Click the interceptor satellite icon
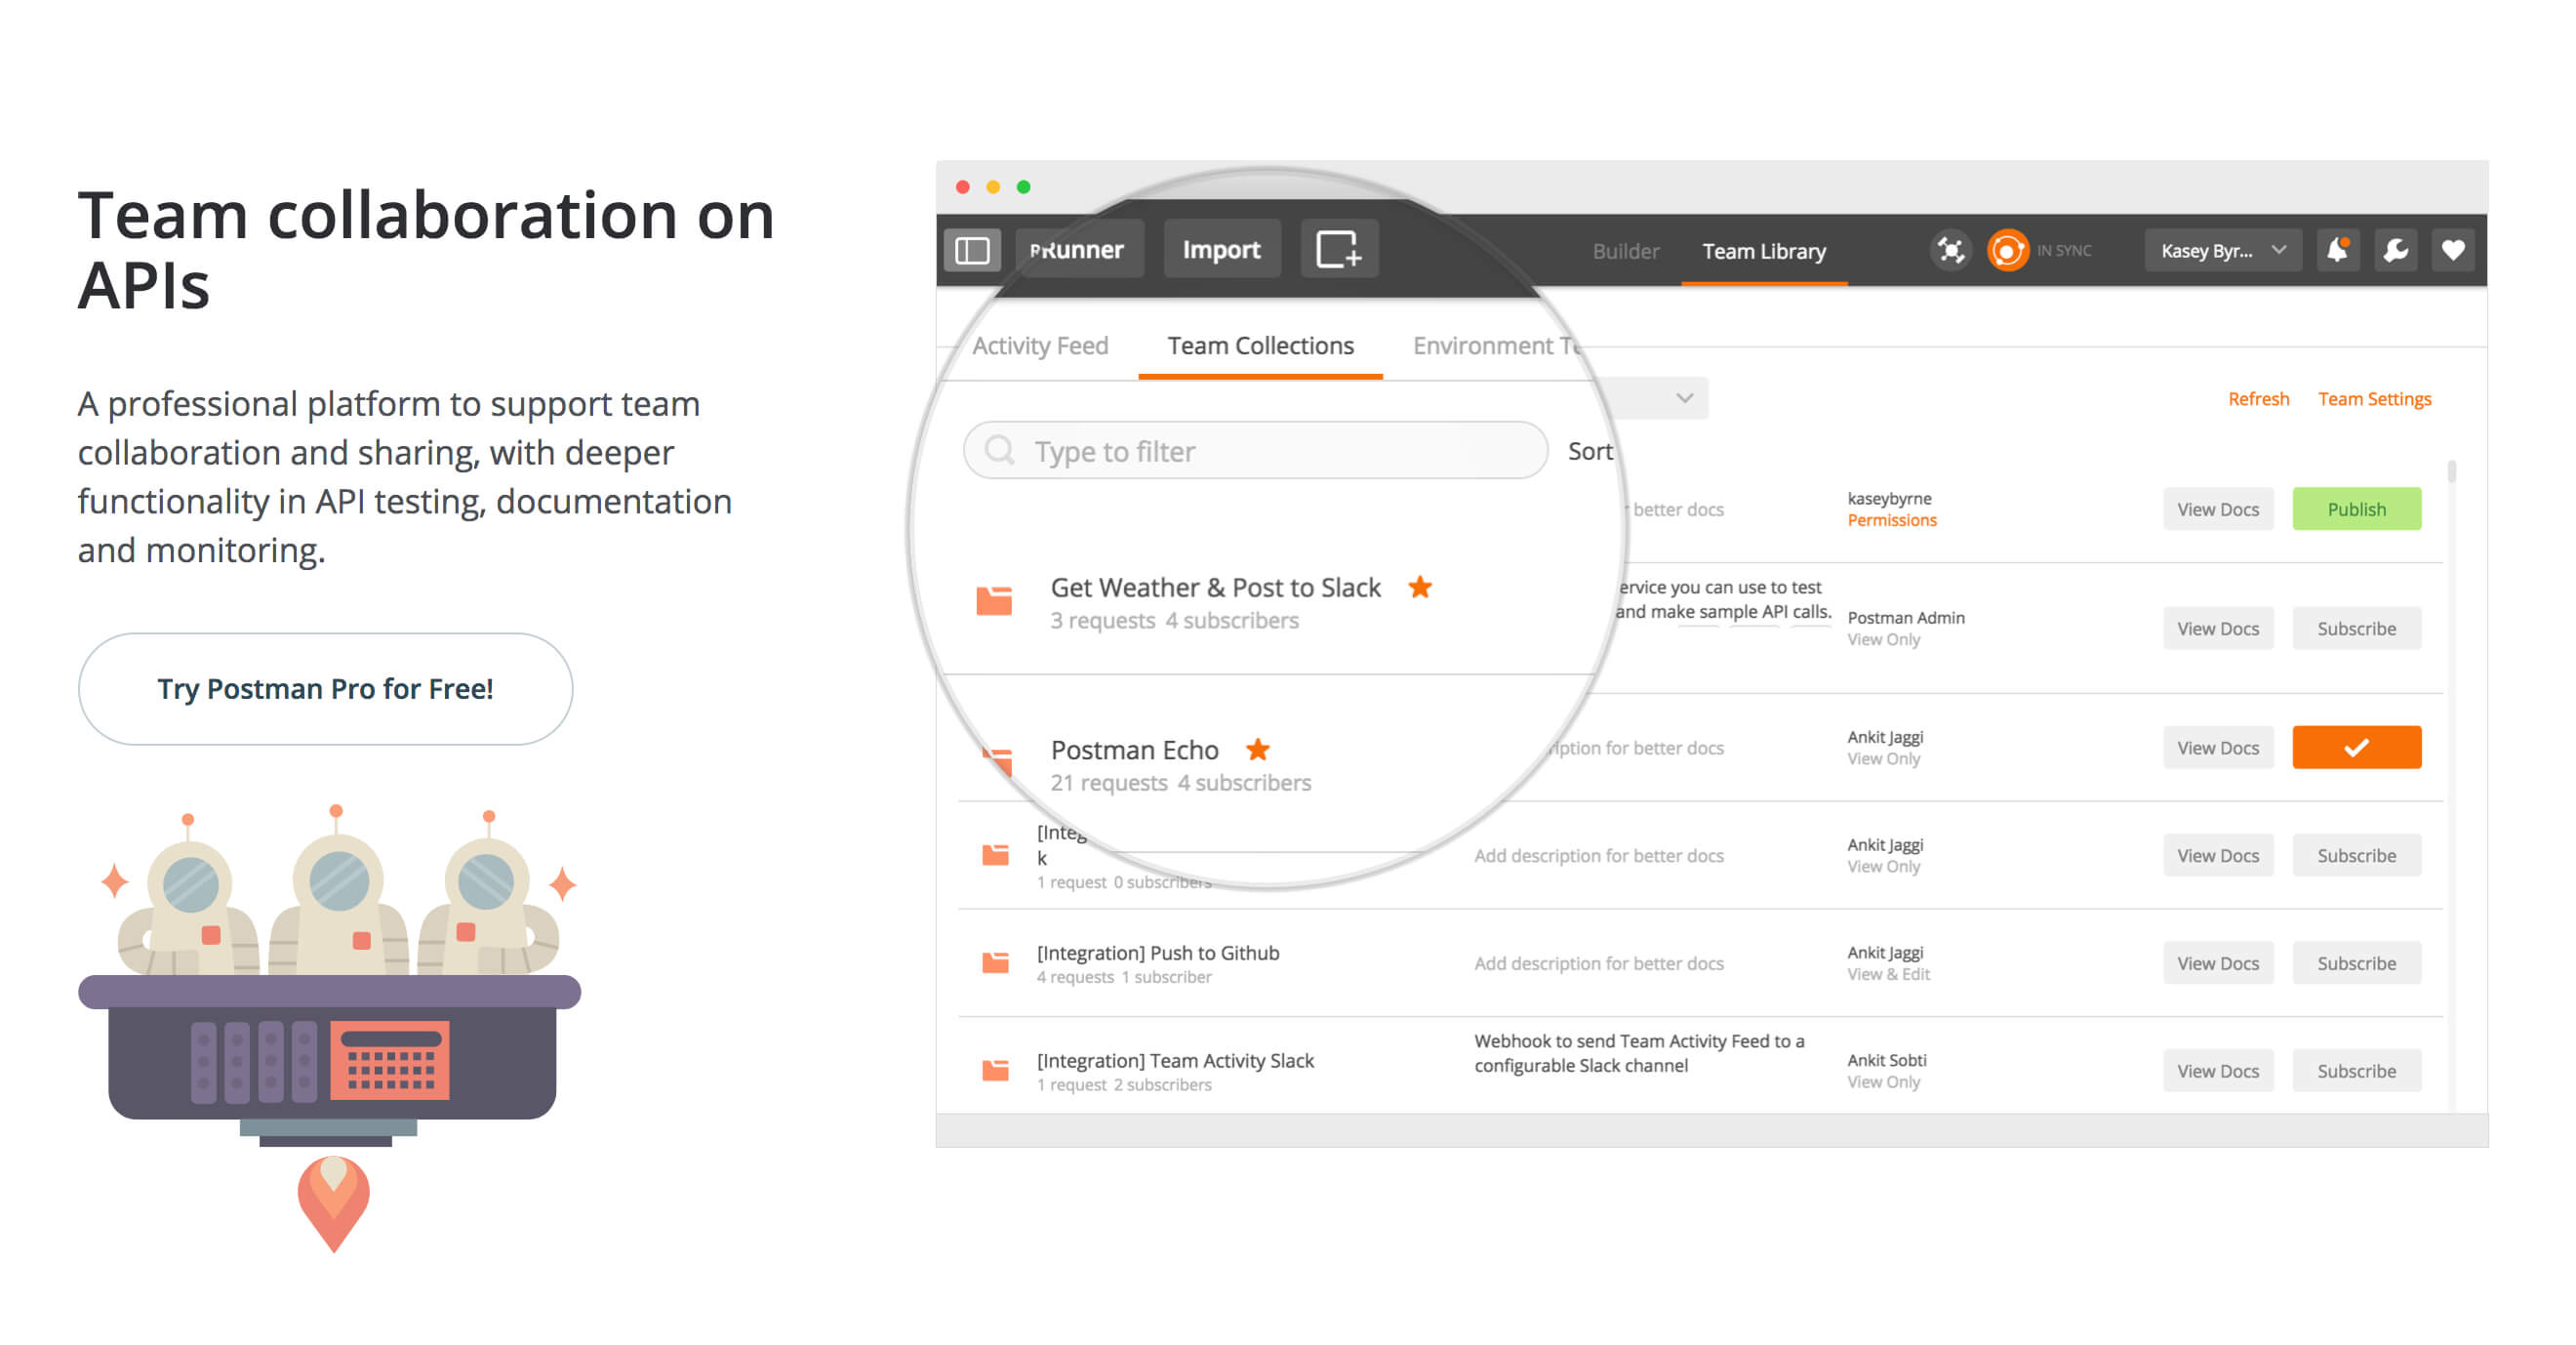 [x=1950, y=250]
